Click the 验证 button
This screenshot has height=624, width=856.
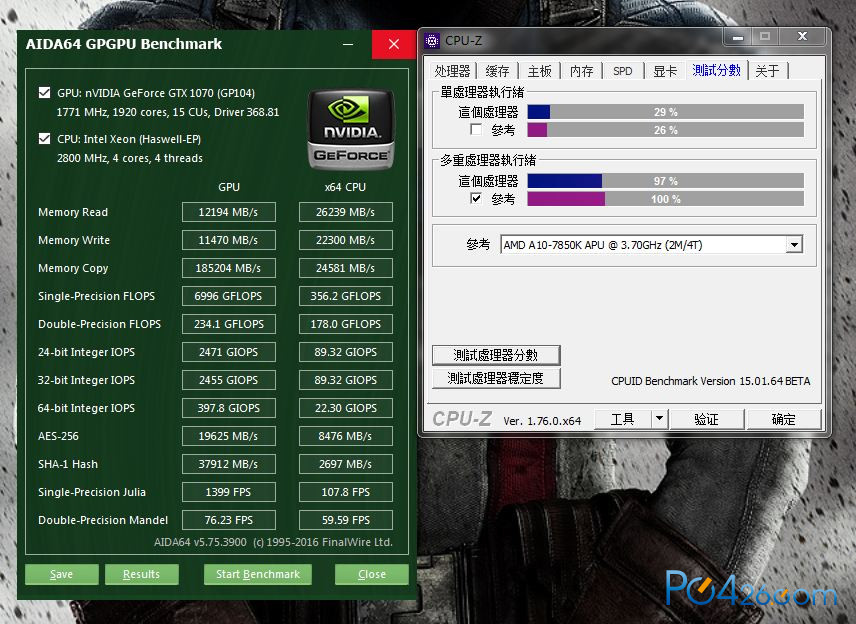(x=706, y=419)
